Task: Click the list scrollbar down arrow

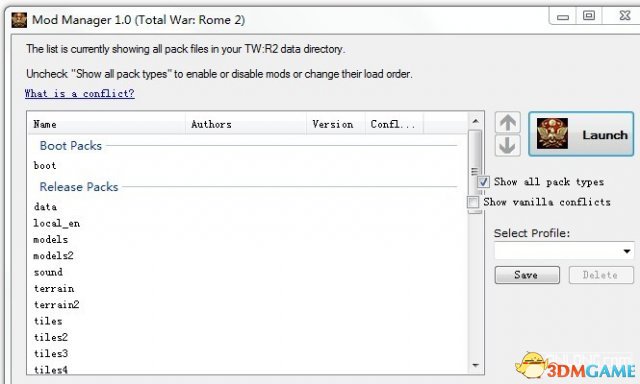Action: 475,365
